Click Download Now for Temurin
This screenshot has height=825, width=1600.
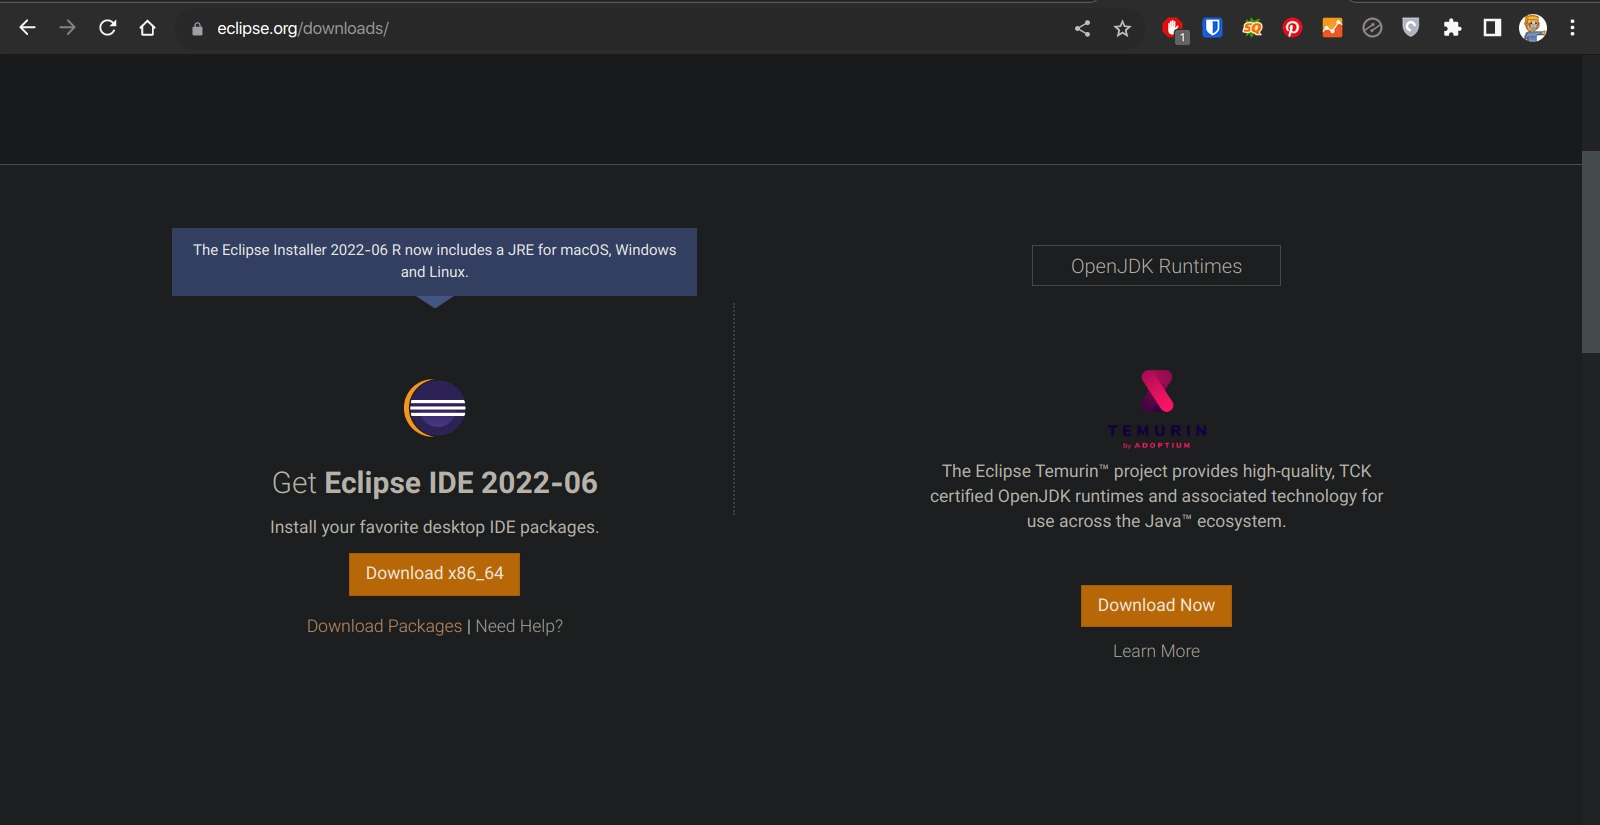pos(1156,606)
